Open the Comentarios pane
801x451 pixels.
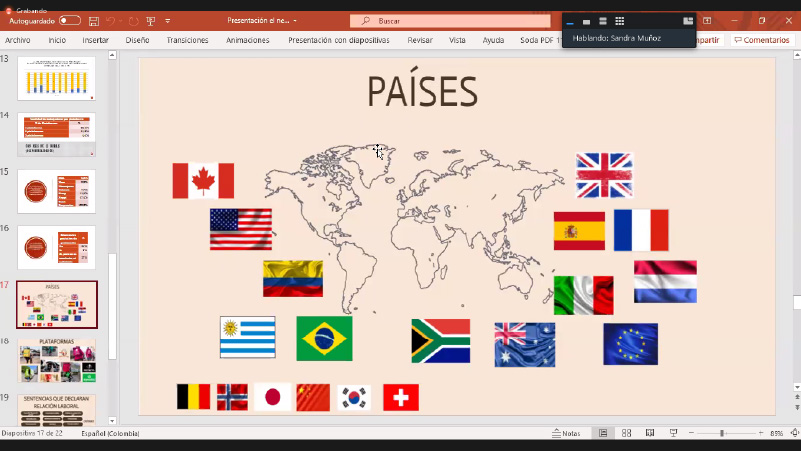pyautogui.click(x=761, y=40)
